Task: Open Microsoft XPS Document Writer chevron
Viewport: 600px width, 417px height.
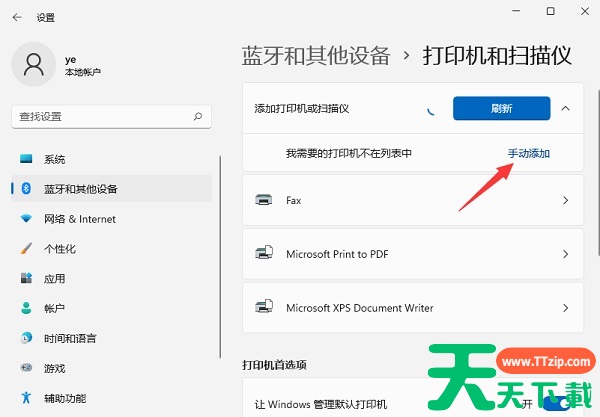Action: (x=566, y=308)
